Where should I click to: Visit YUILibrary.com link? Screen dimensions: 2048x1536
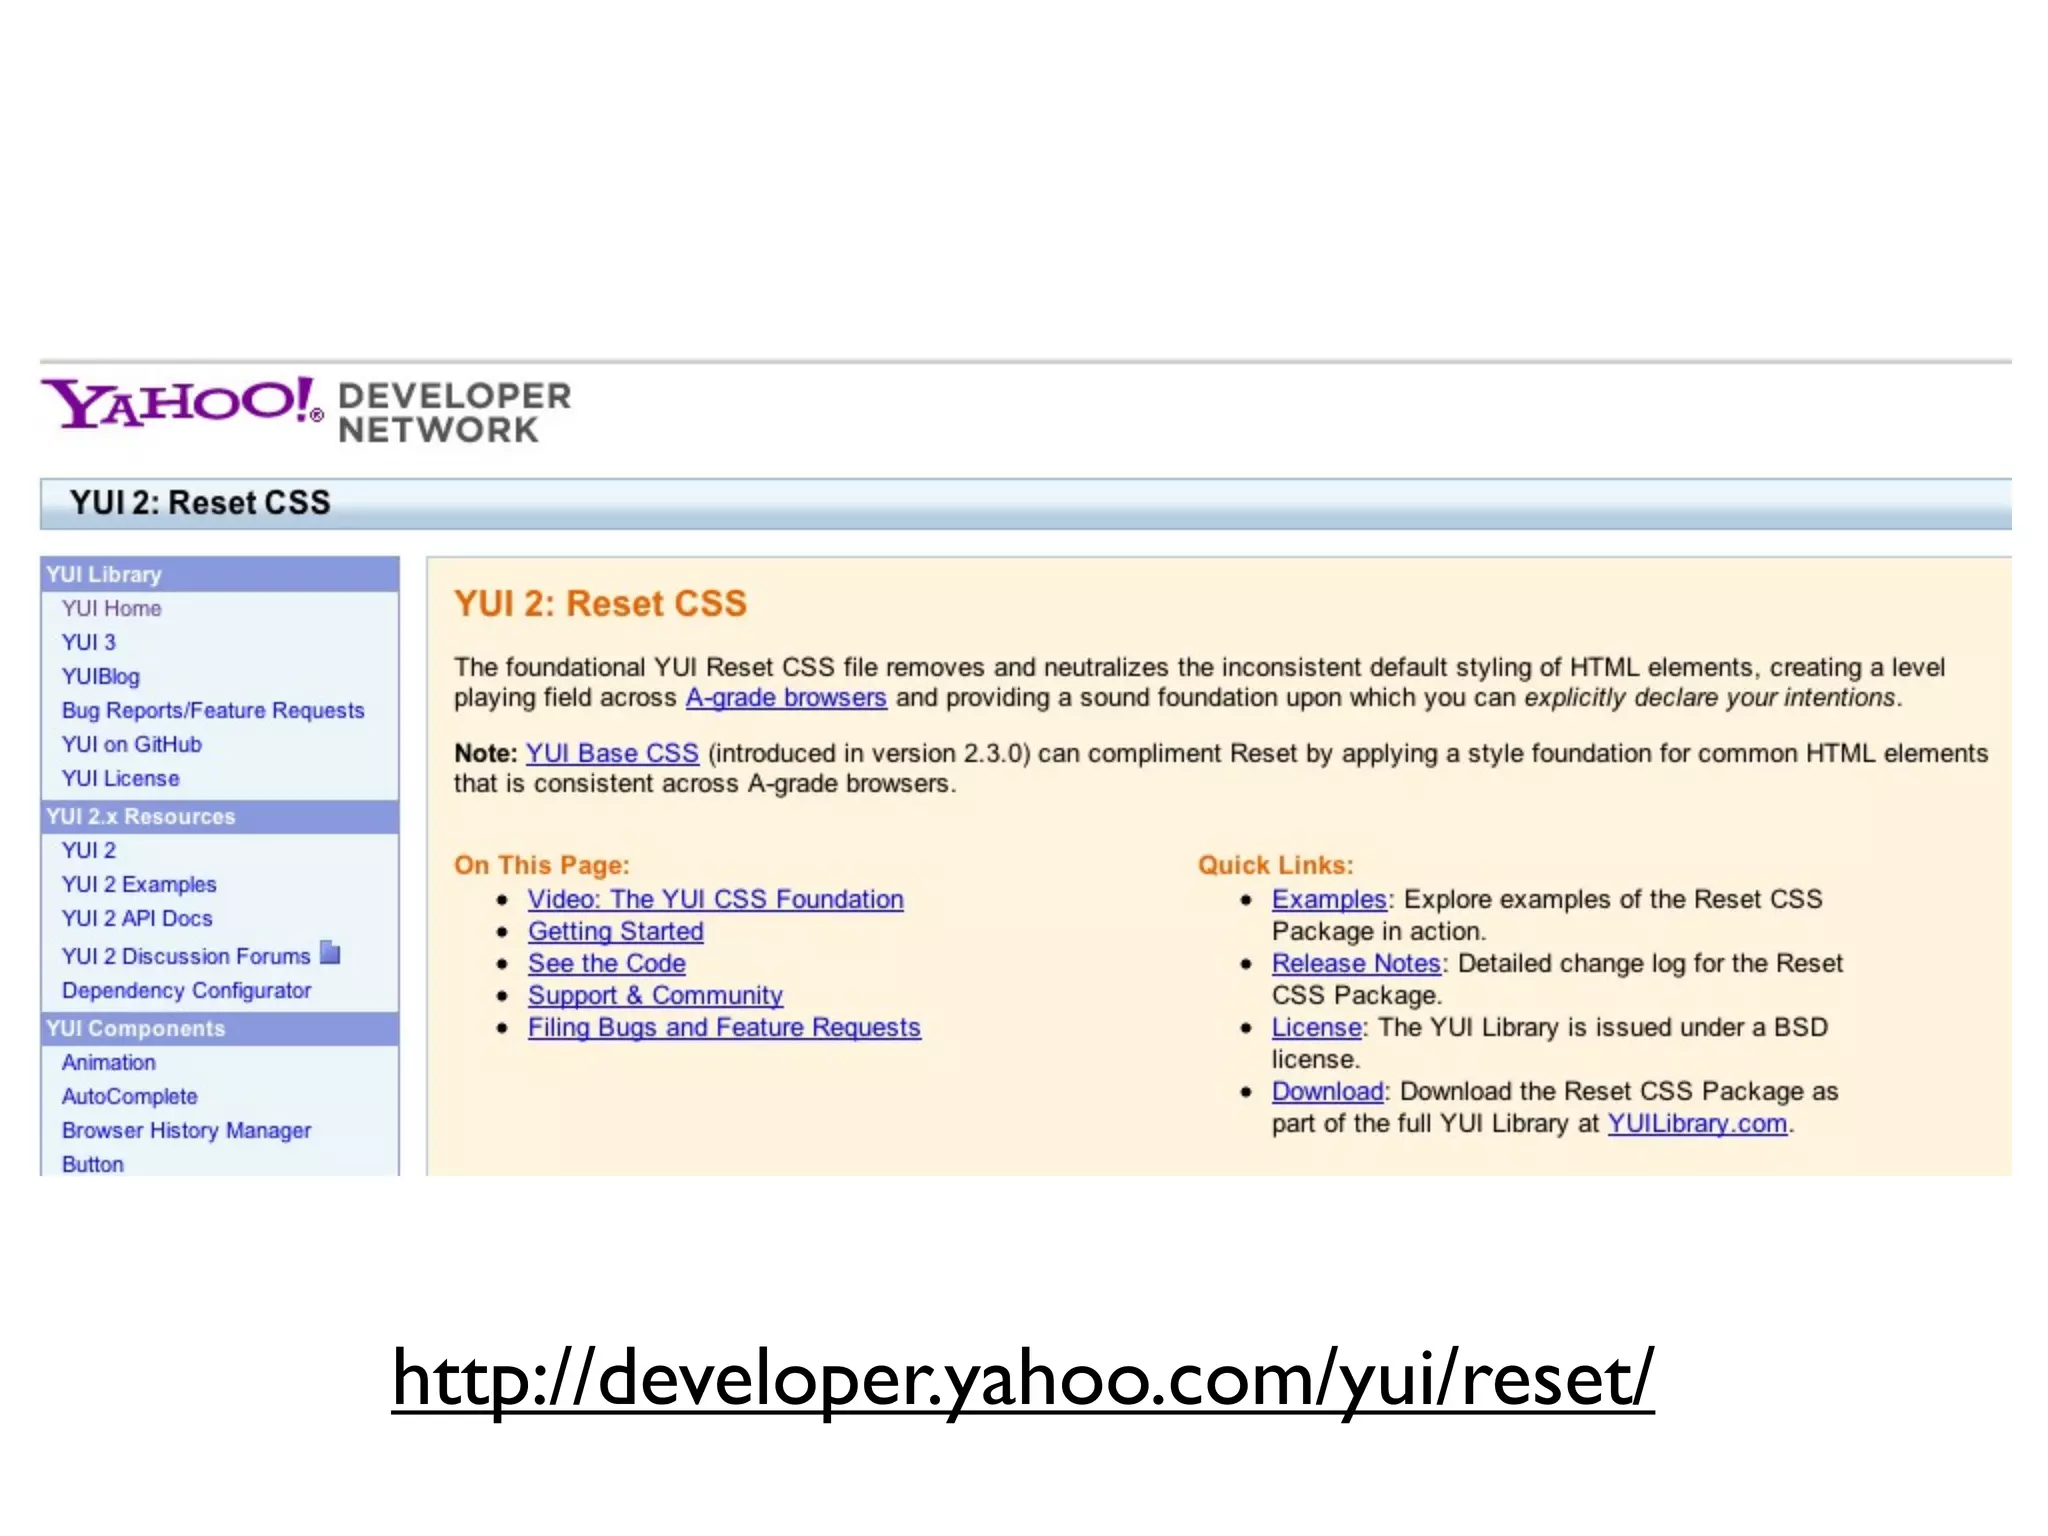click(1697, 1123)
